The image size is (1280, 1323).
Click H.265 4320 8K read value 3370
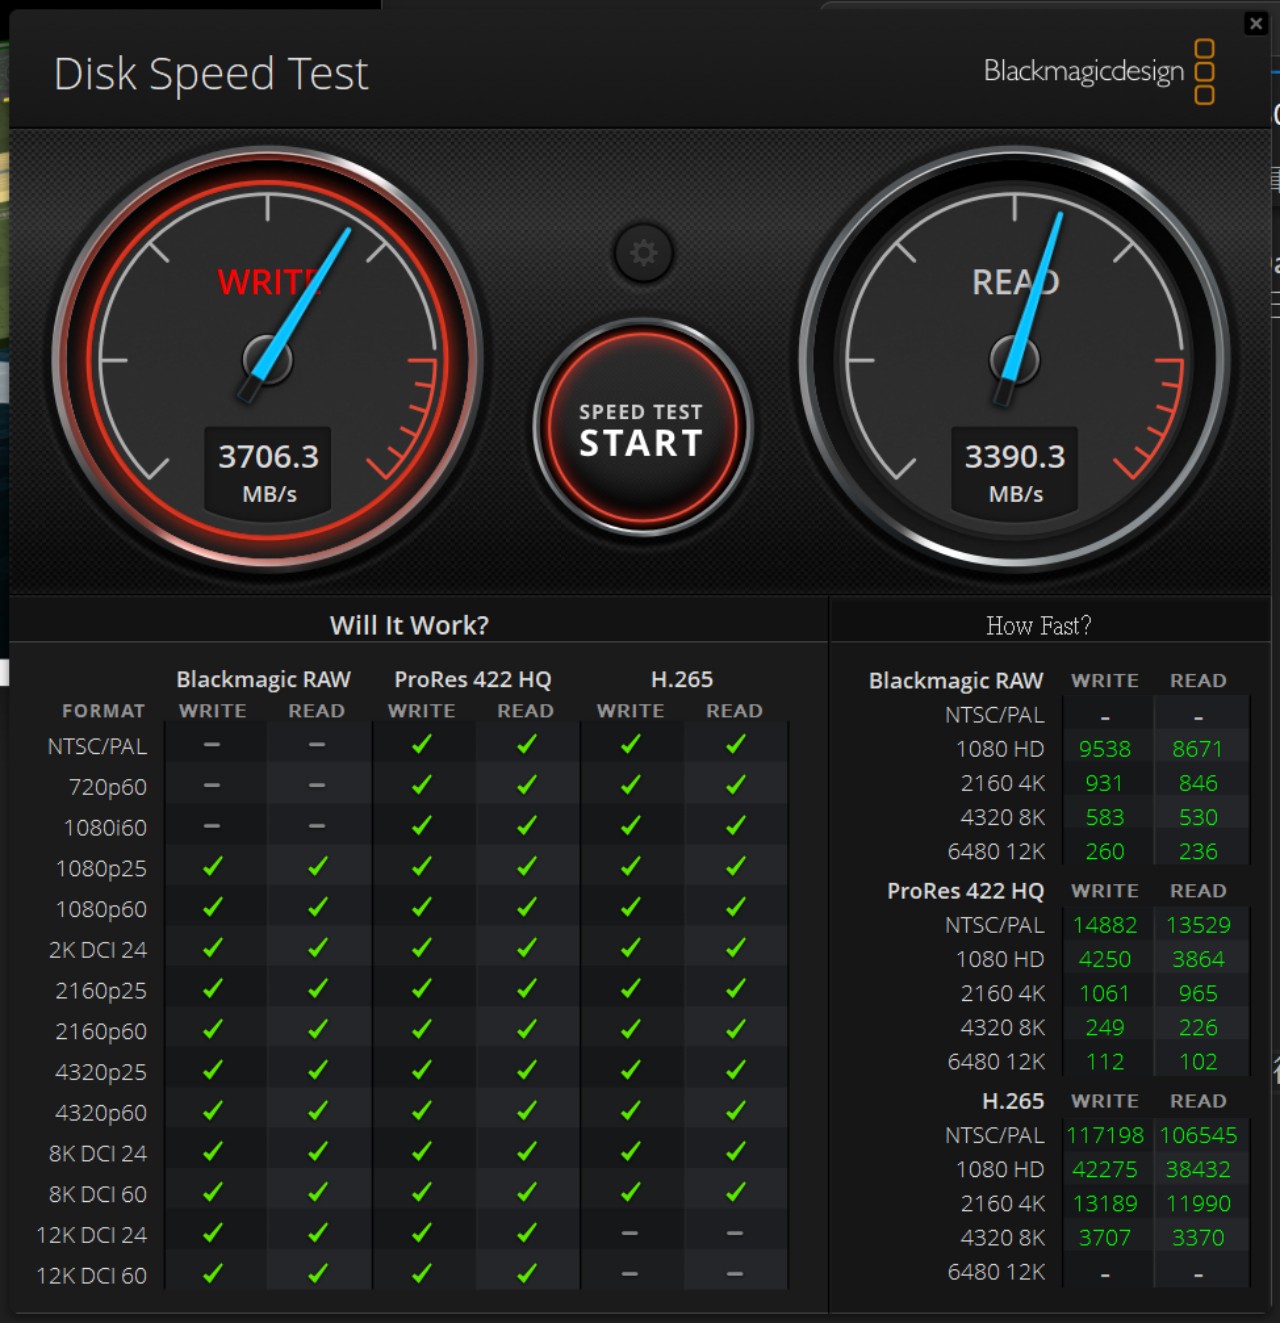[1198, 1237]
